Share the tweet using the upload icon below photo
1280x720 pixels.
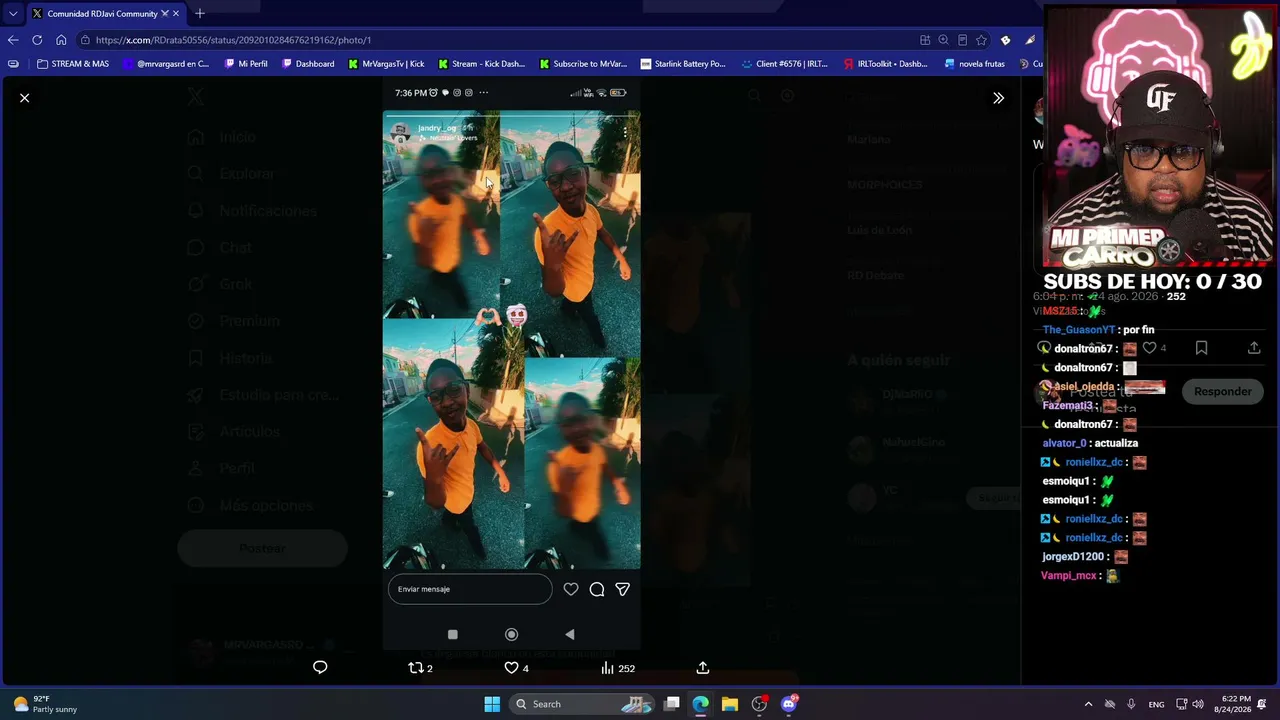pos(703,668)
